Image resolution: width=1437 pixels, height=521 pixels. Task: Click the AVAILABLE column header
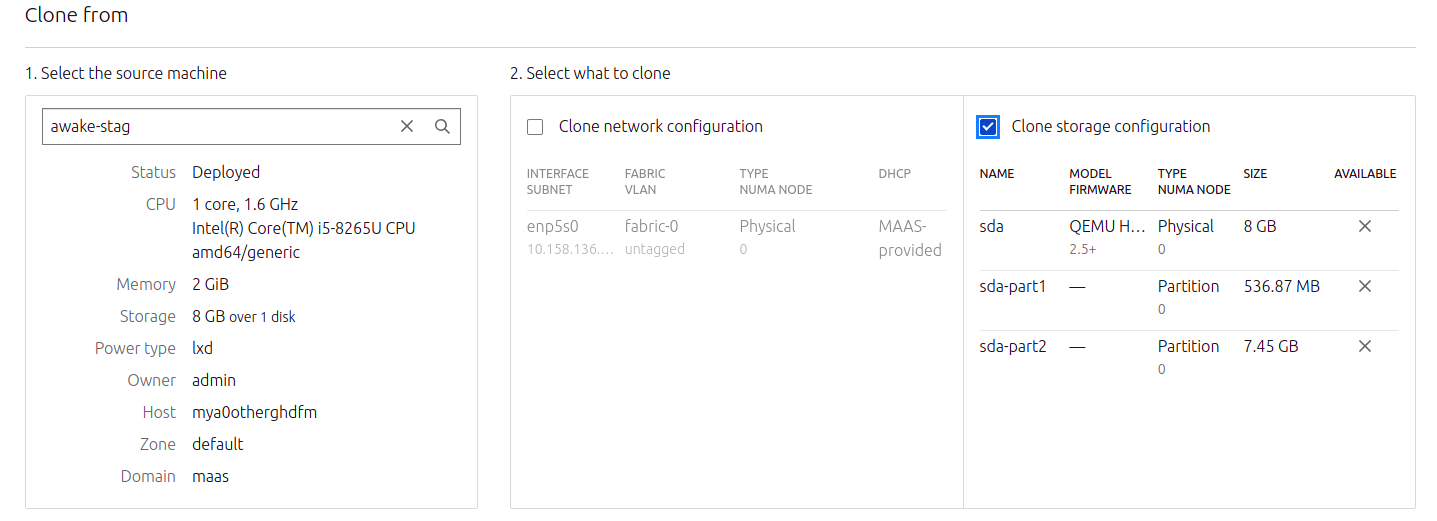click(1364, 174)
